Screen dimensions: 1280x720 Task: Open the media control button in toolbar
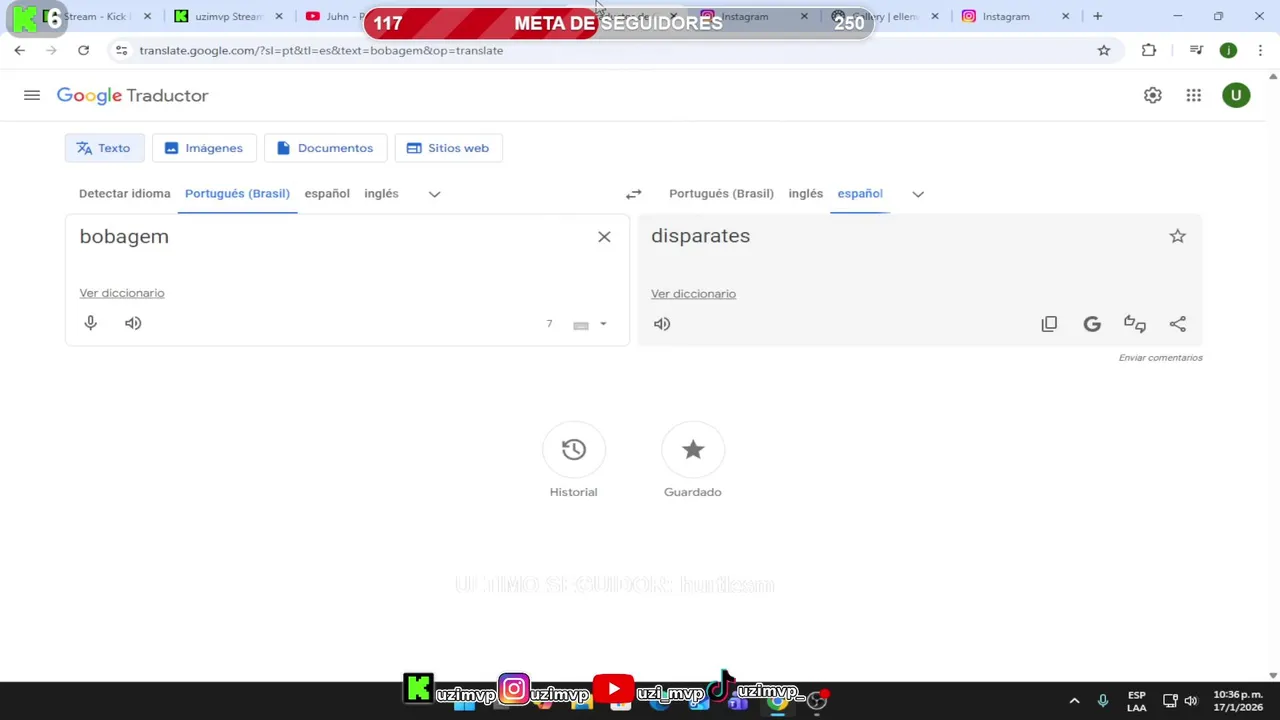click(1196, 50)
